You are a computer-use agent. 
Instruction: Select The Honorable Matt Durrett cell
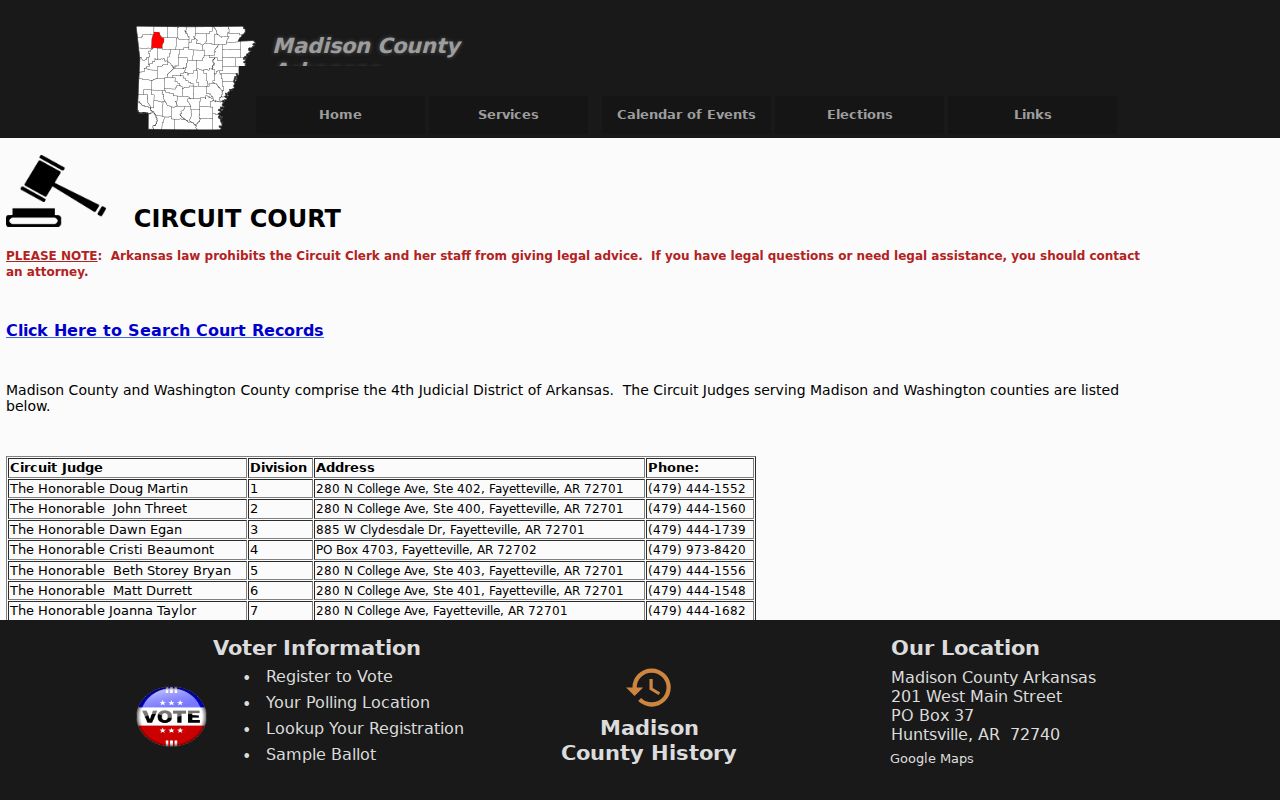(x=127, y=590)
